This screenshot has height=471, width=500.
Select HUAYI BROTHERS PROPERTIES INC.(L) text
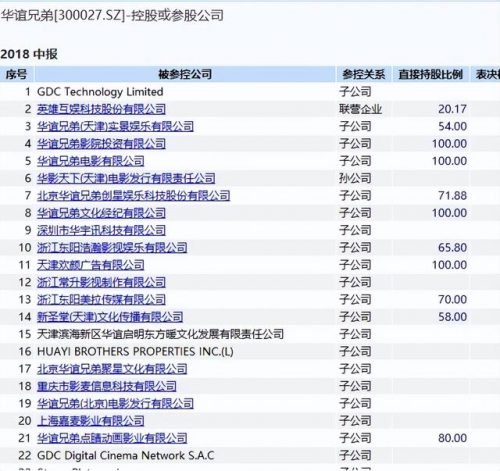pyautogui.click(x=135, y=352)
